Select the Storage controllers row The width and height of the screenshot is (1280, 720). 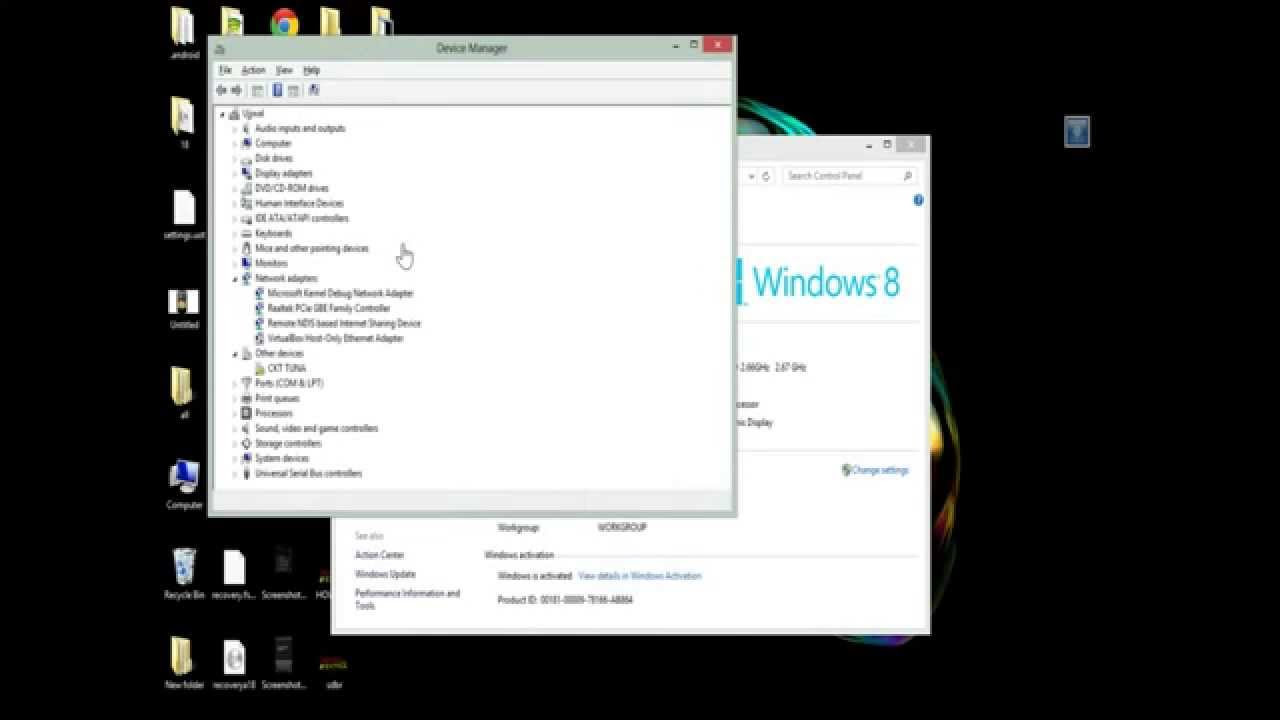tap(288, 443)
